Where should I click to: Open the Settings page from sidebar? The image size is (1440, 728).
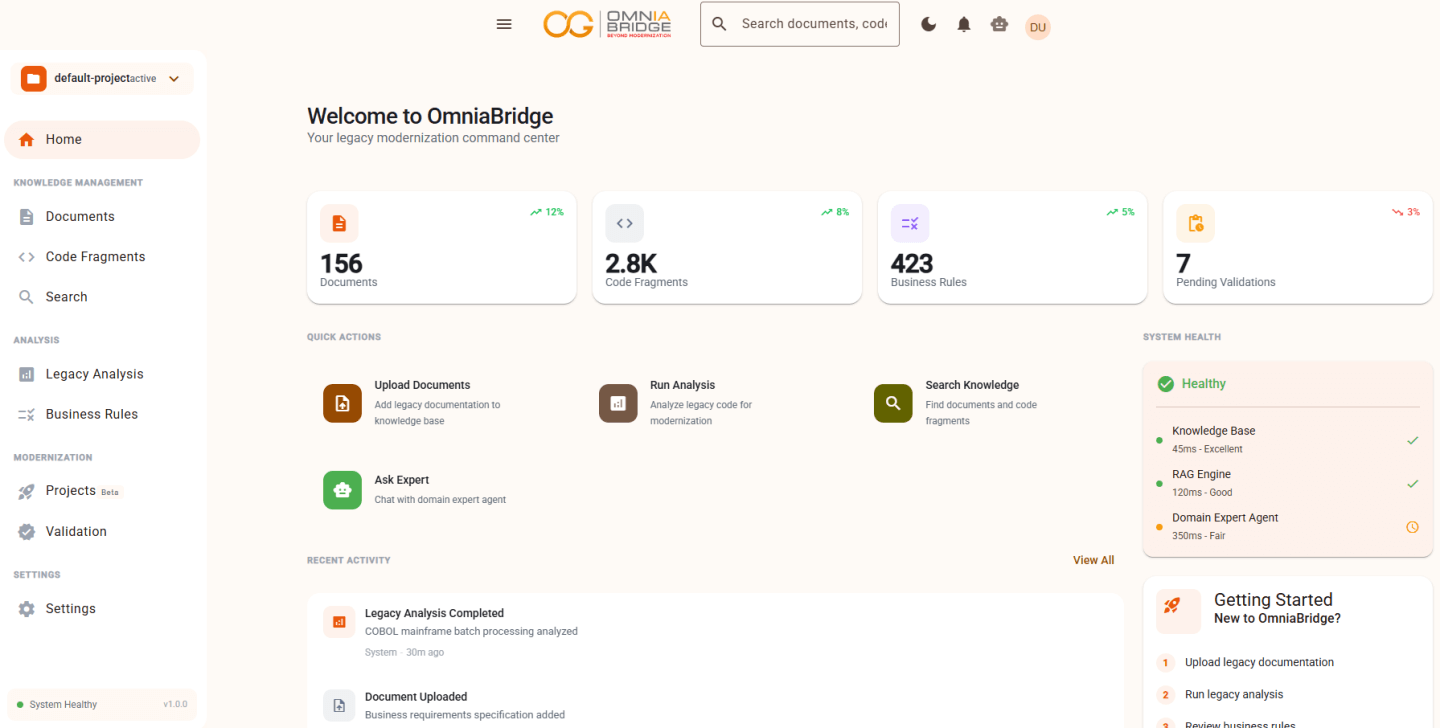(70, 609)
